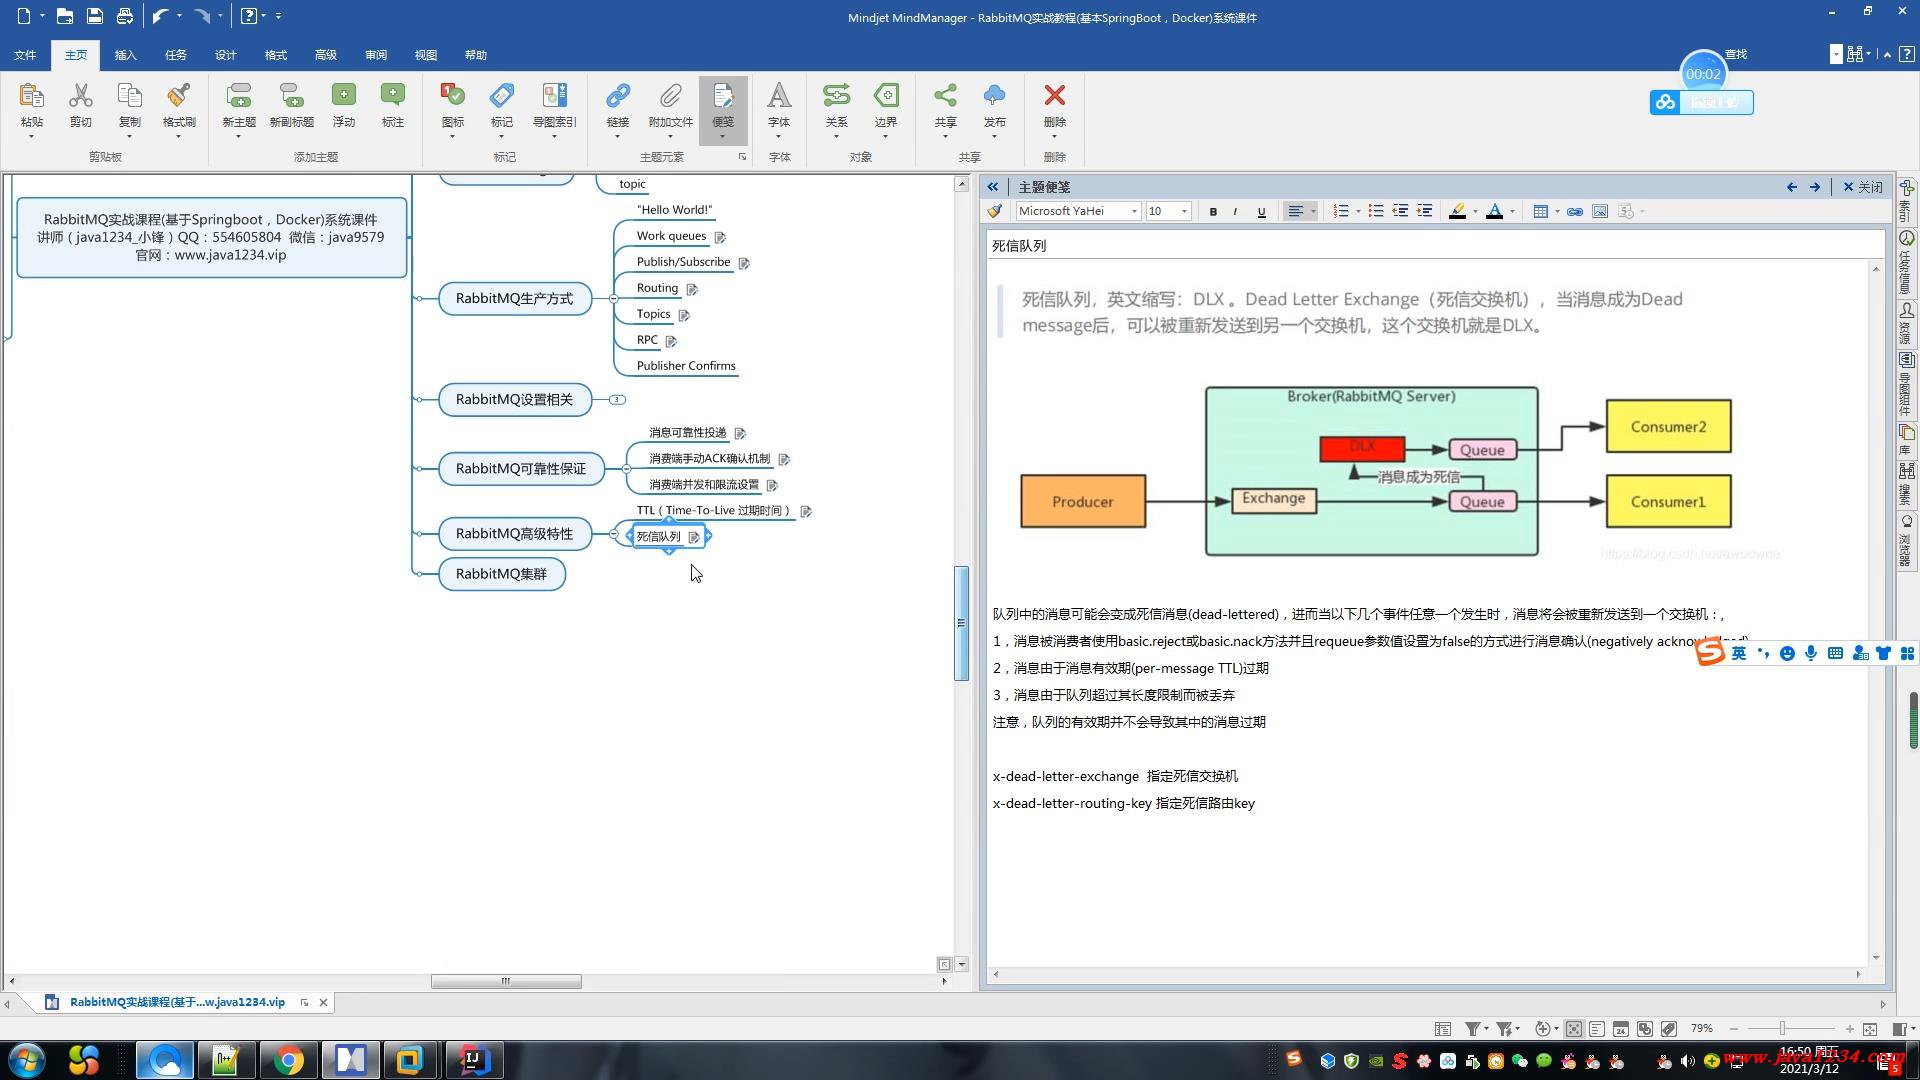
Task: Open the 文件 menu
Action: 25,55
